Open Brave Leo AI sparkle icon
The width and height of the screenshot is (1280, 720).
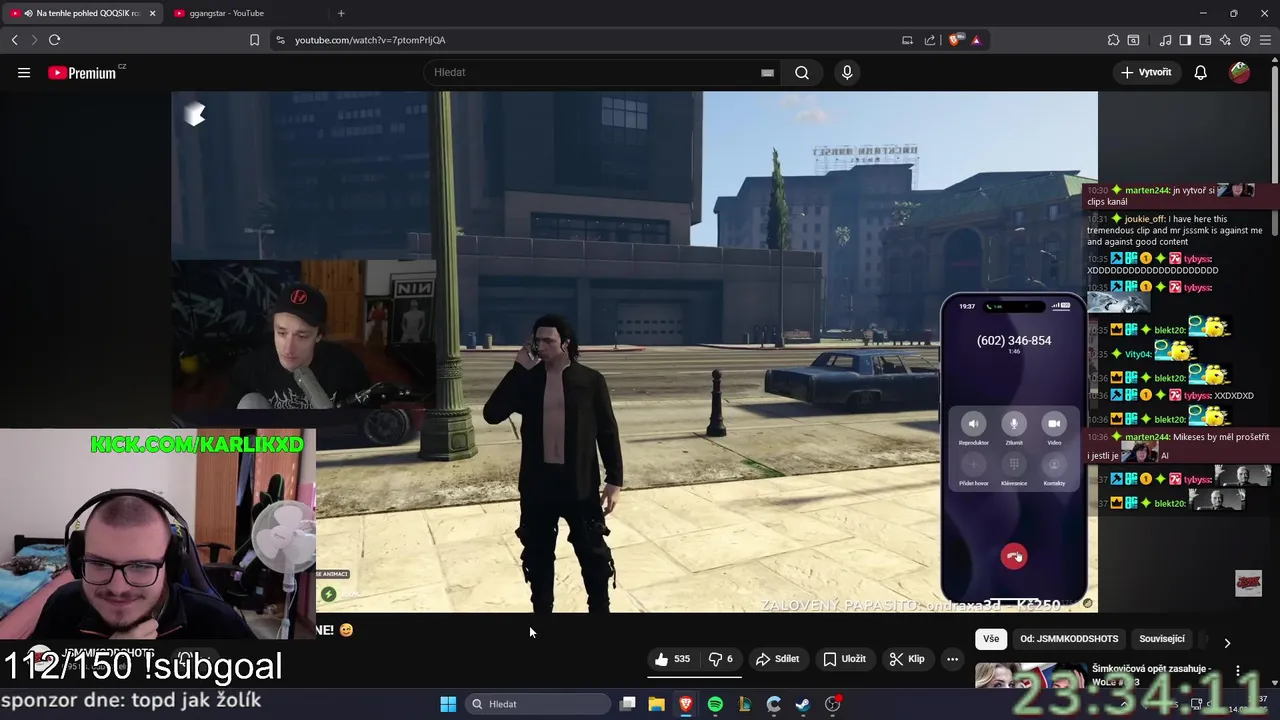coord(1225,40)
